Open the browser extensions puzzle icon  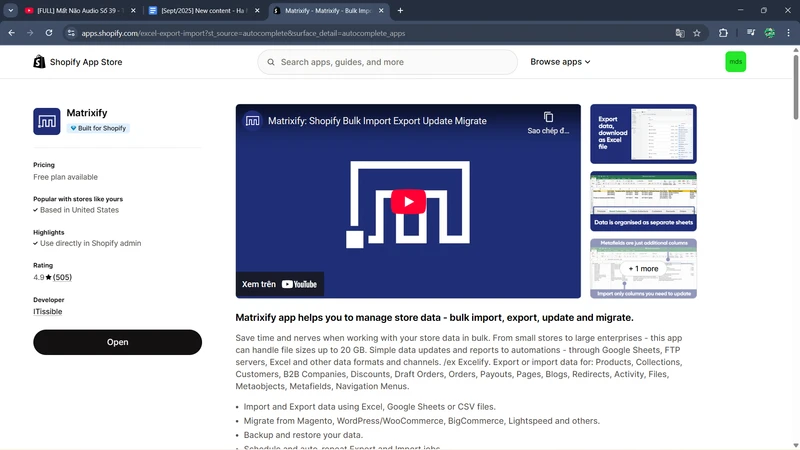tap(723, 33)
